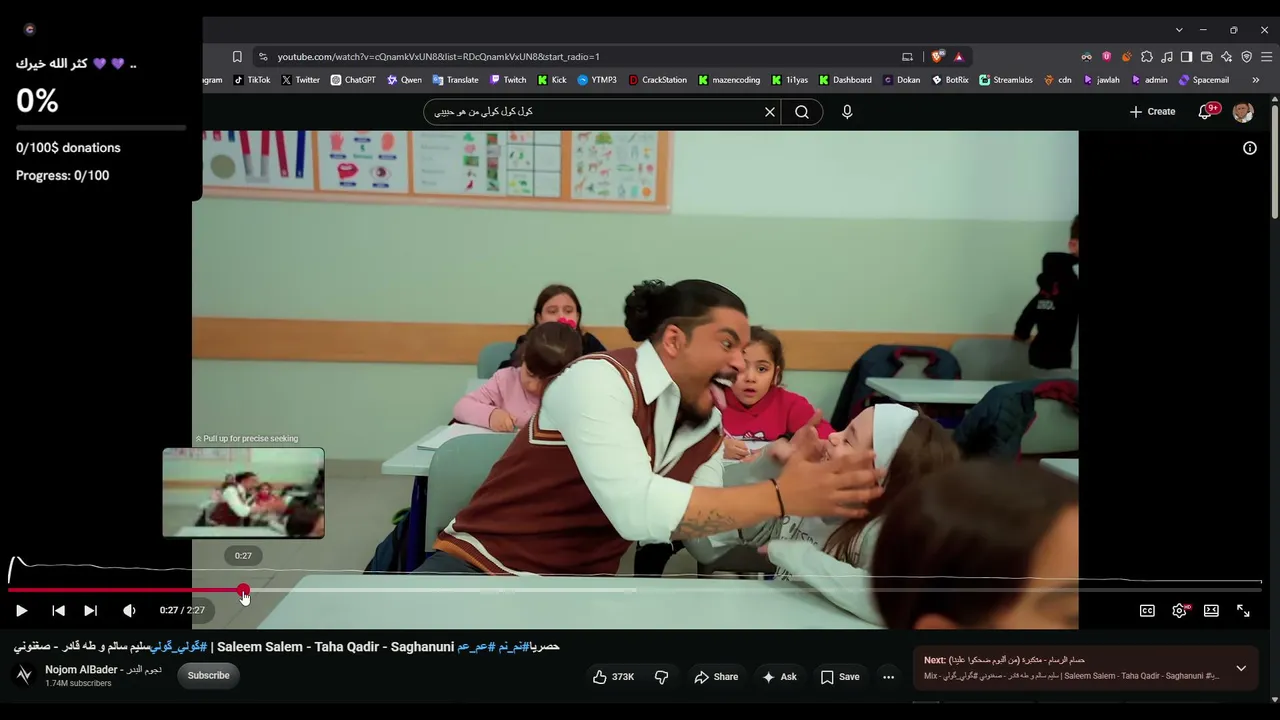Run the YouTube search with magnifier button
The image size is (1280, 720).
pyautogui.click(x=802, y=112)
